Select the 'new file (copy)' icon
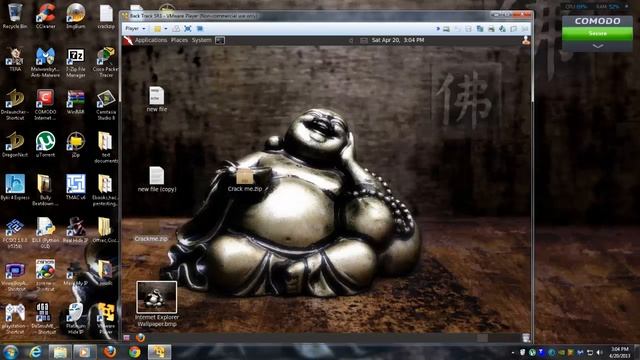The width and height of the screenshot is (640, 360). coord(157,179)
